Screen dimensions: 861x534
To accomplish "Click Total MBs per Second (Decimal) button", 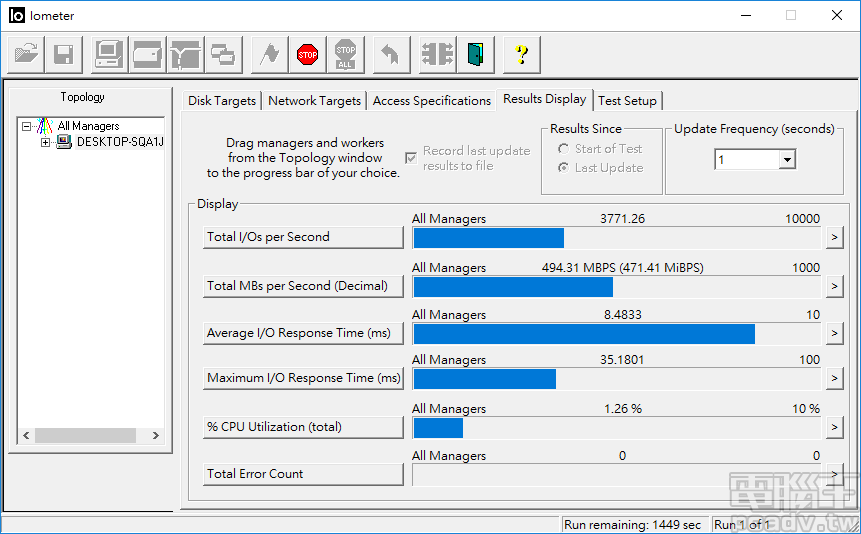I will 303,286.
